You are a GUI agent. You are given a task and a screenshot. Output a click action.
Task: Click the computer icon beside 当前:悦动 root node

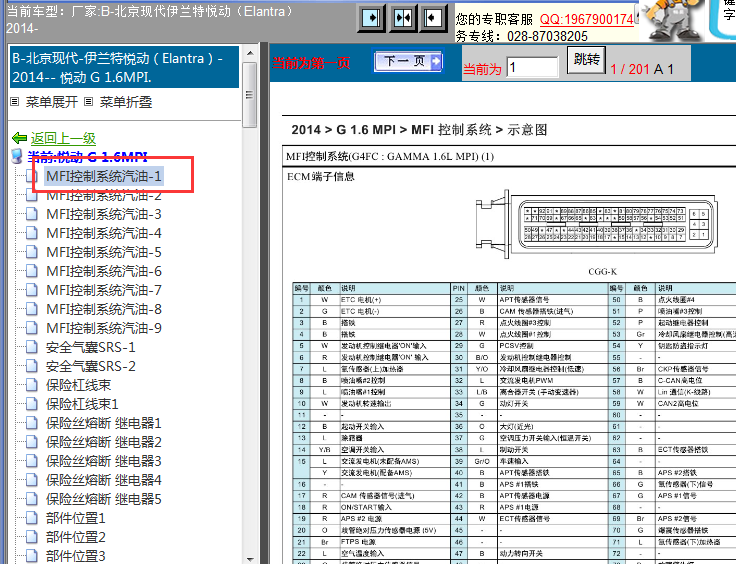click(17, 156)
